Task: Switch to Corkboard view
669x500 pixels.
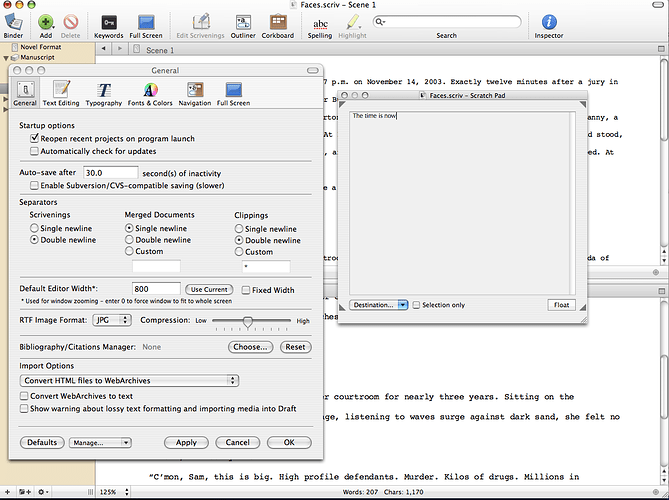Action: point(278,22)
